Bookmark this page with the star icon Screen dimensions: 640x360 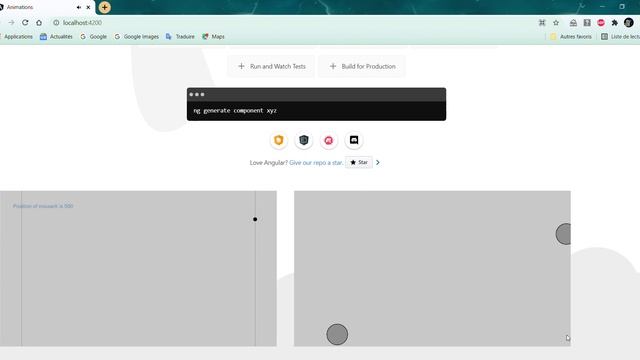pos(556,23)
